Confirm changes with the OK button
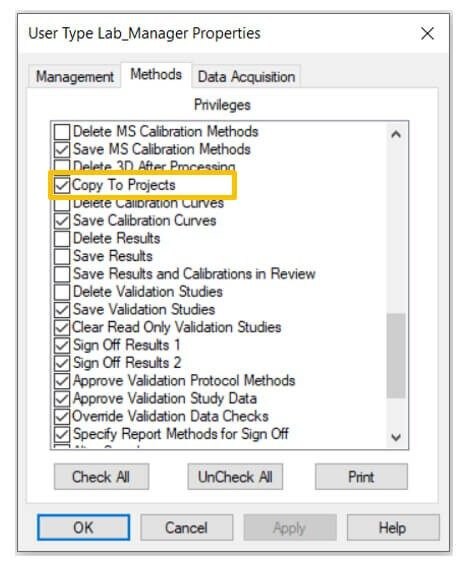The image size is (463, 563). [x=83, y=528]
